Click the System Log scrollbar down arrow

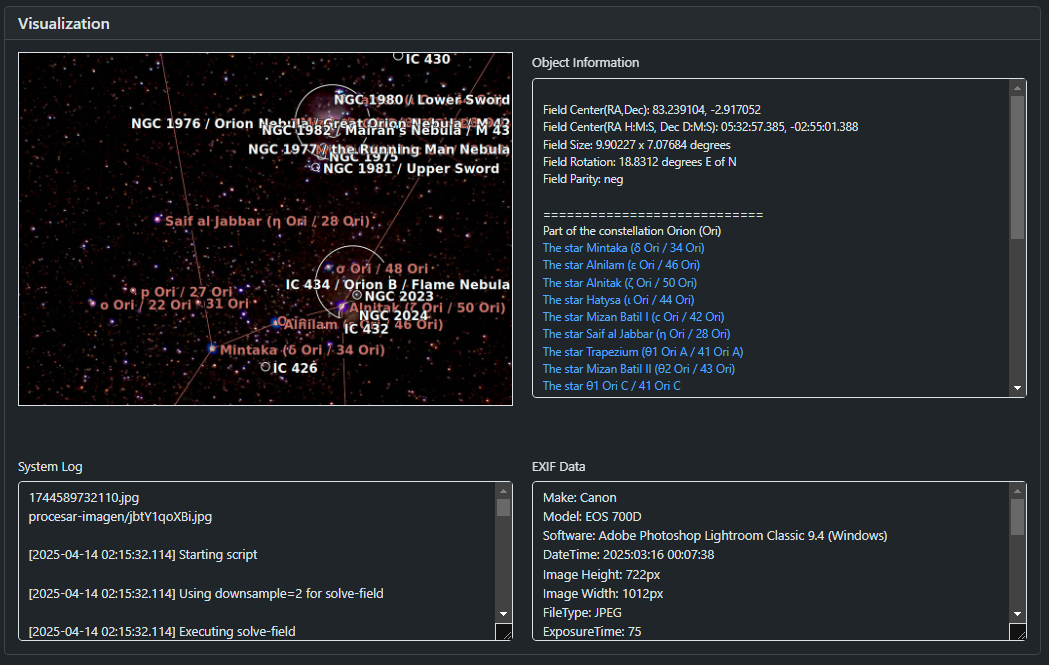click(x=503, y=613)
